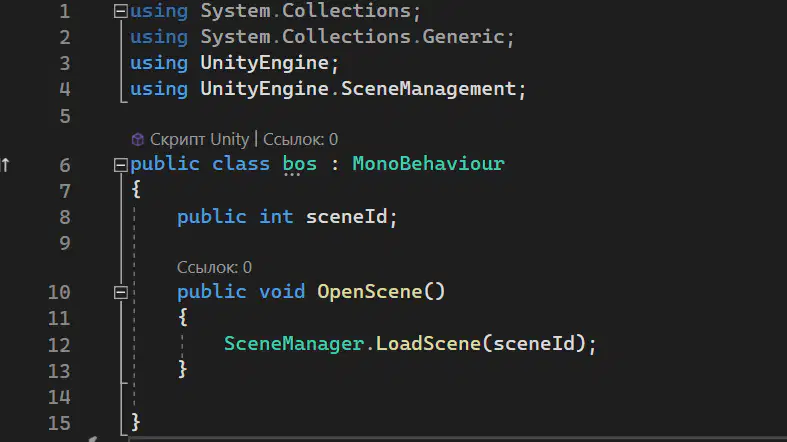This screenshot has width=787, height=442.
Task: Click the LoadScene method call
Action: pyautogui.click(x=428, y=344)
